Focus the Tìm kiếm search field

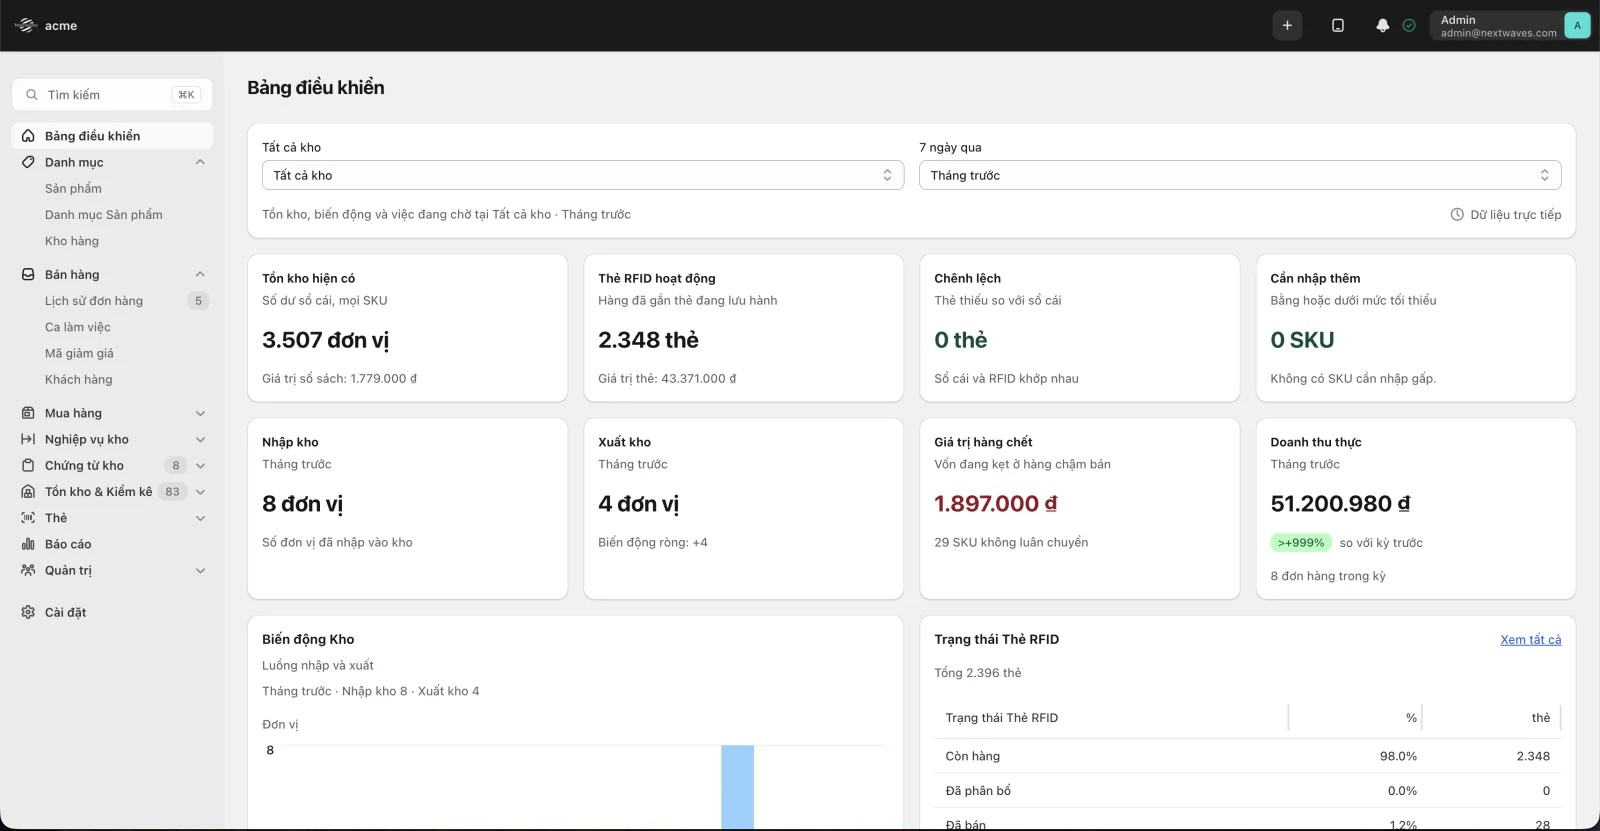click(112, 95)
